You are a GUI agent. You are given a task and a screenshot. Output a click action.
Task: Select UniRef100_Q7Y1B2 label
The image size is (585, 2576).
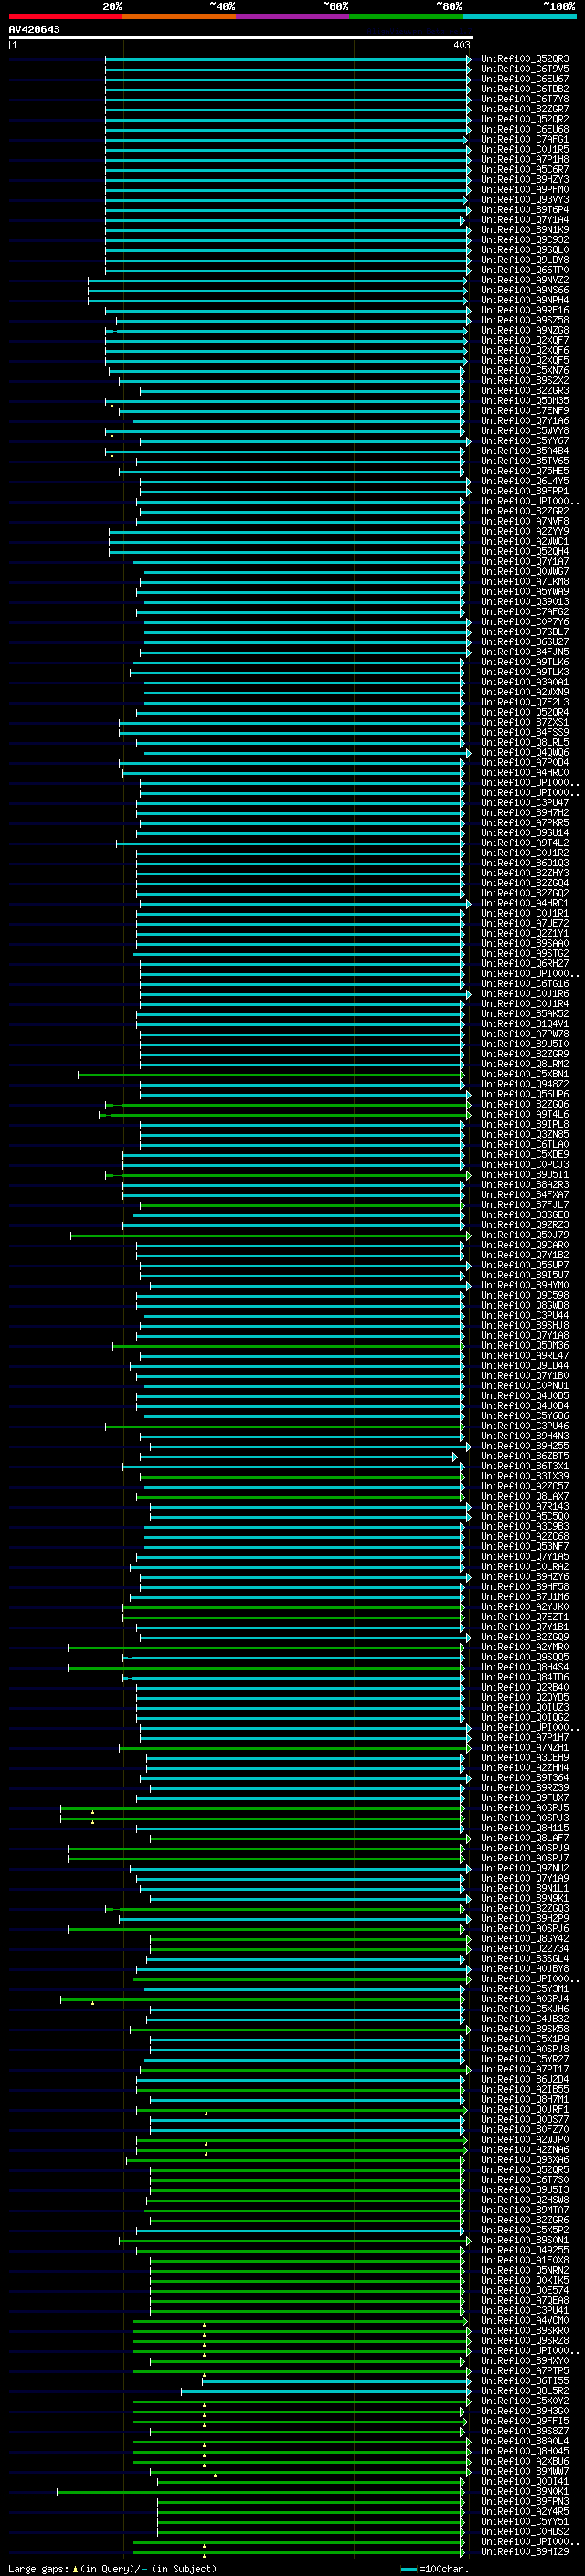coord(524,1256)
